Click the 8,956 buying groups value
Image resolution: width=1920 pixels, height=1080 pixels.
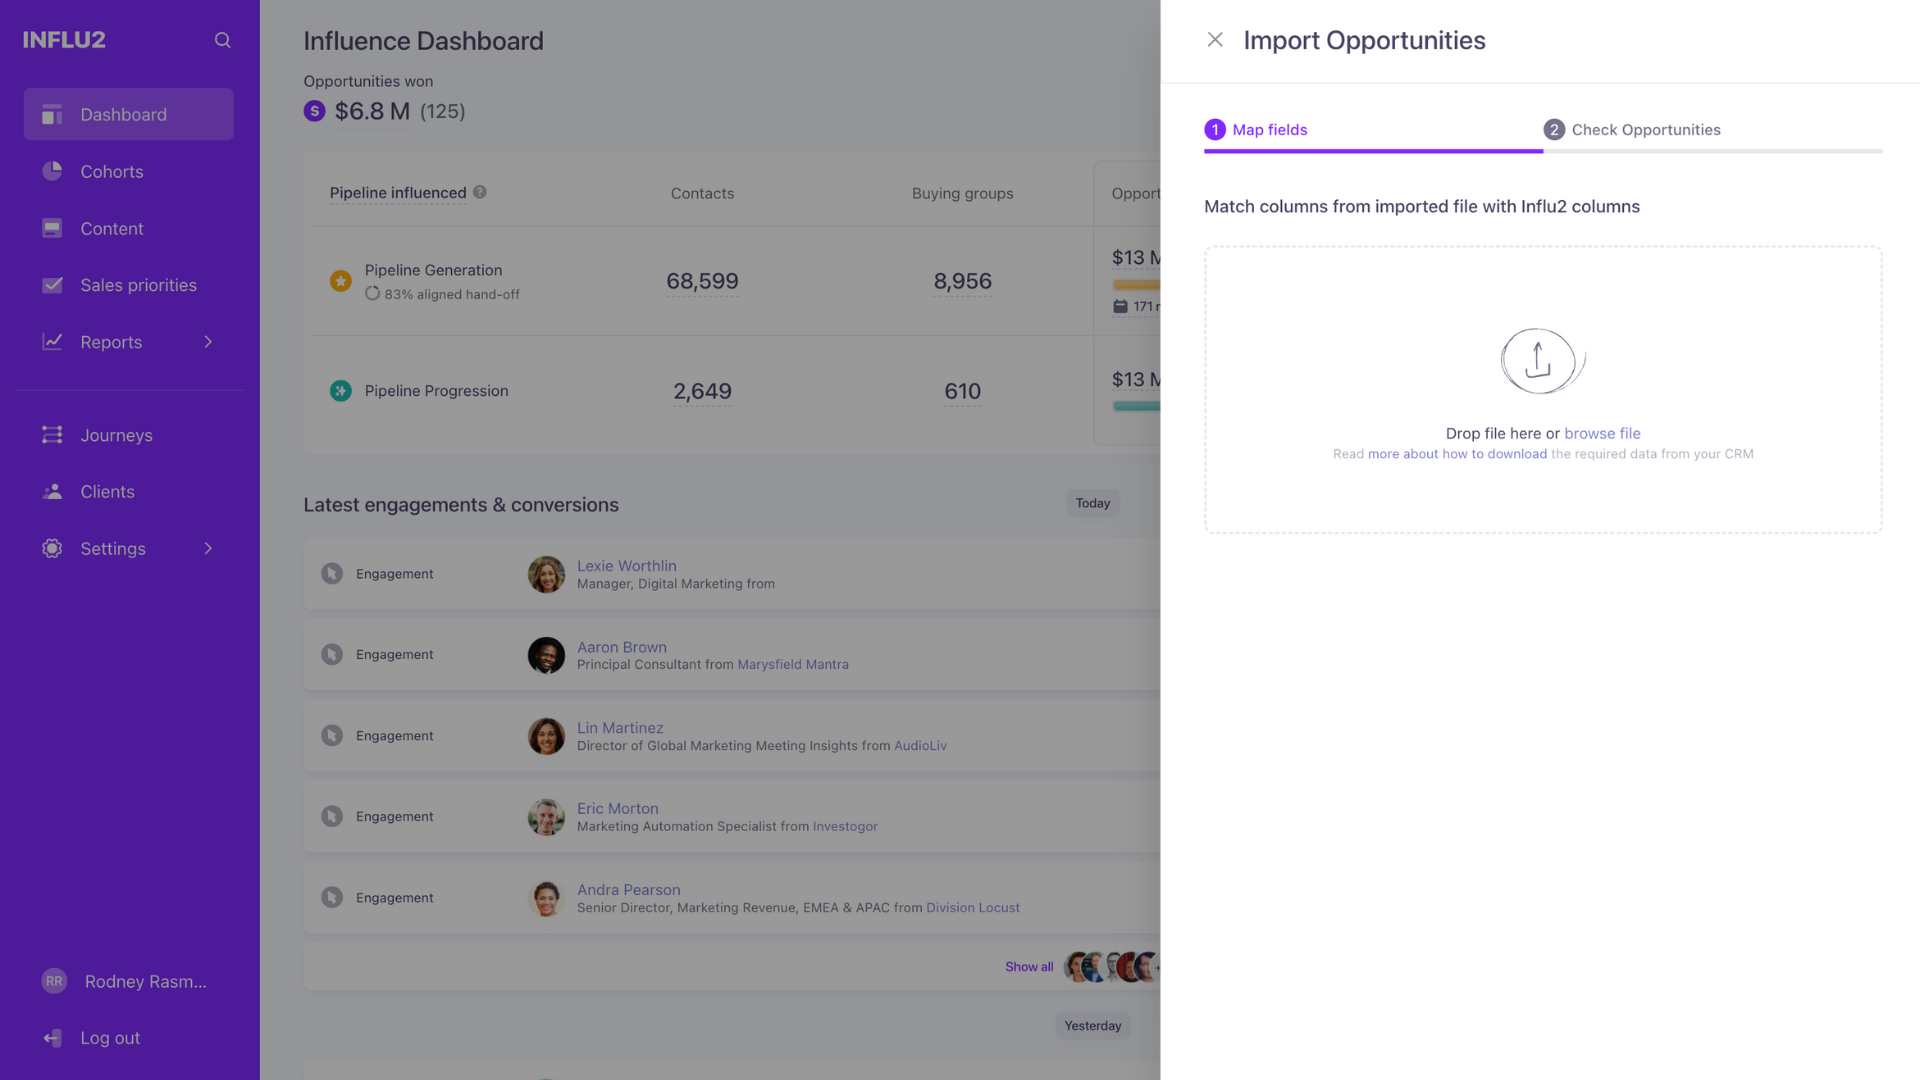(x=962, y=281)
